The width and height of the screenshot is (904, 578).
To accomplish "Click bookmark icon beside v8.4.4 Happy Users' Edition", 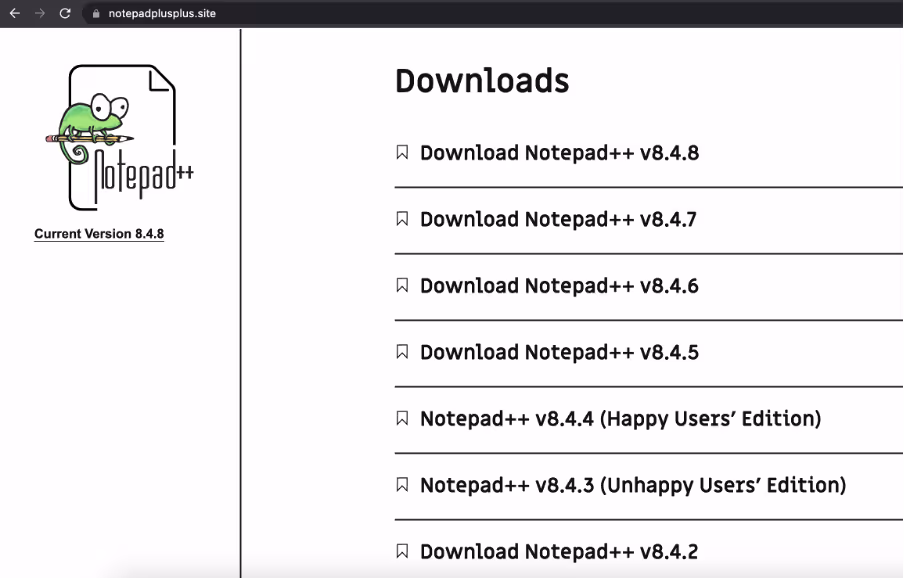I will 402,418.
